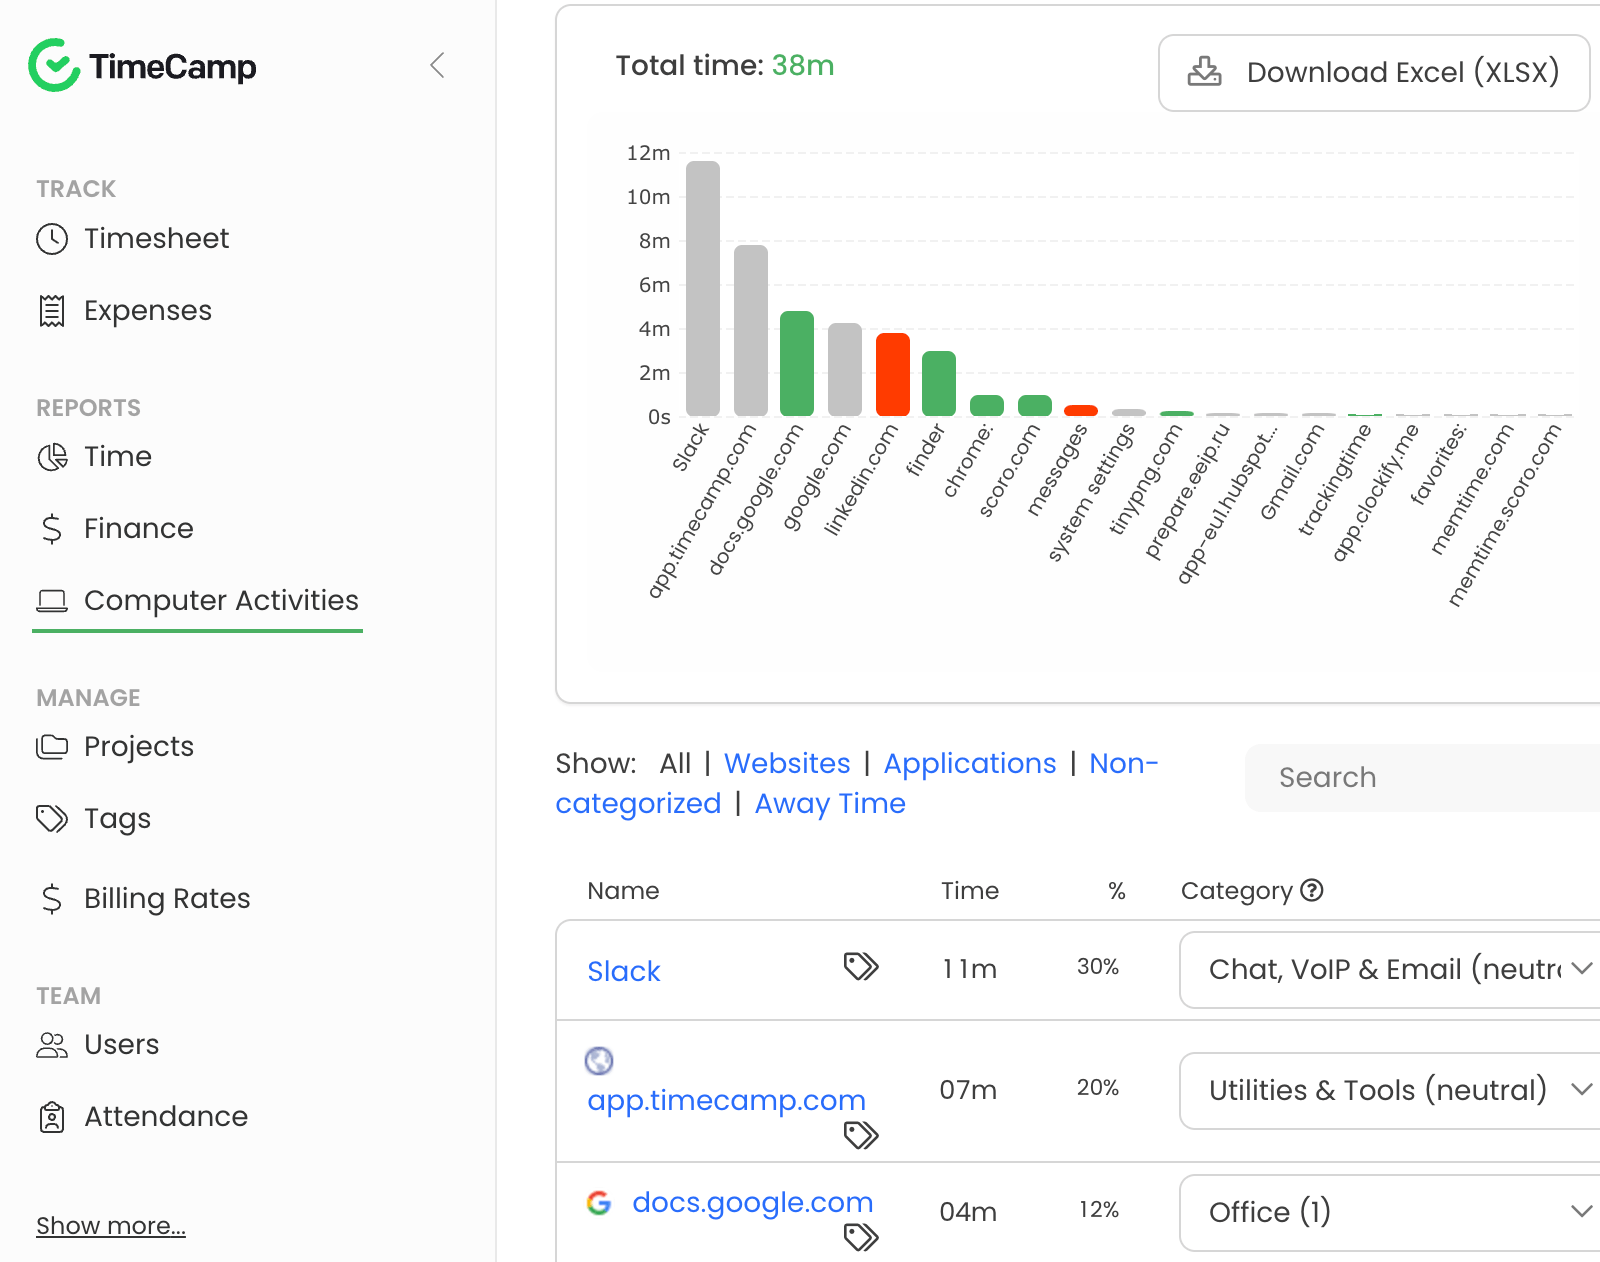
Task: Click the Computer Activities laptop icon
Action: [x=52, y=601]
